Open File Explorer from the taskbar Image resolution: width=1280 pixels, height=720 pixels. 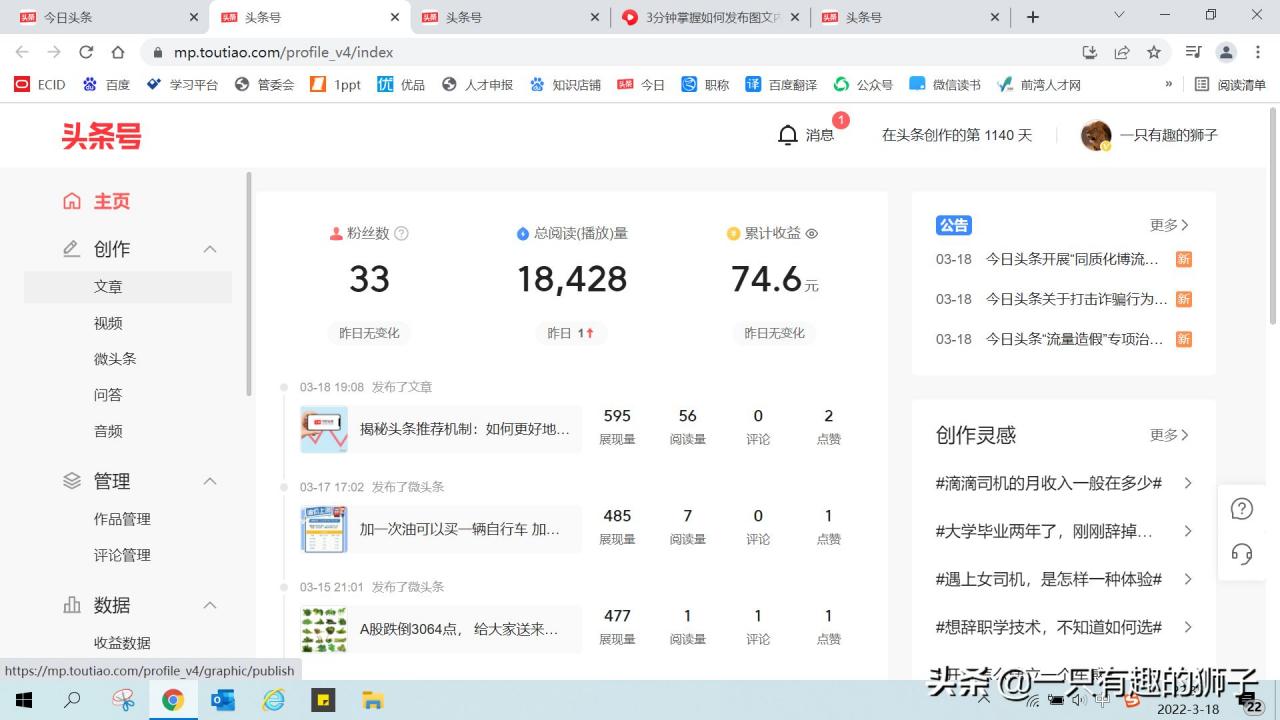(373, 700)
